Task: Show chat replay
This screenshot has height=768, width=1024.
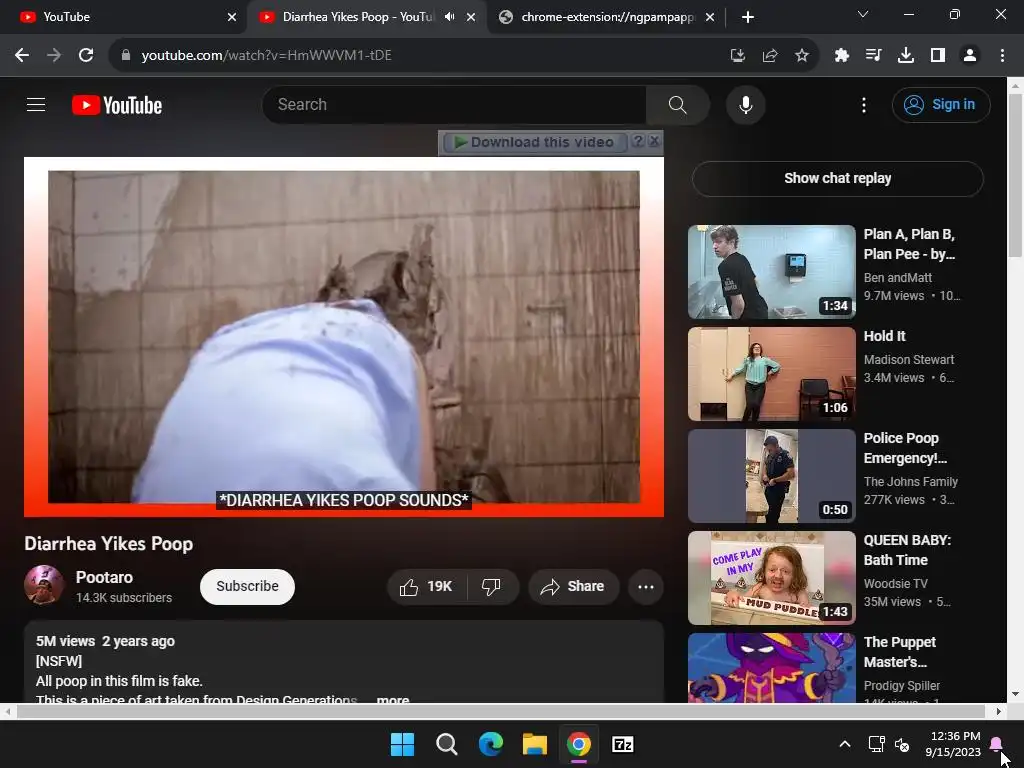Action: pos(837,178)
